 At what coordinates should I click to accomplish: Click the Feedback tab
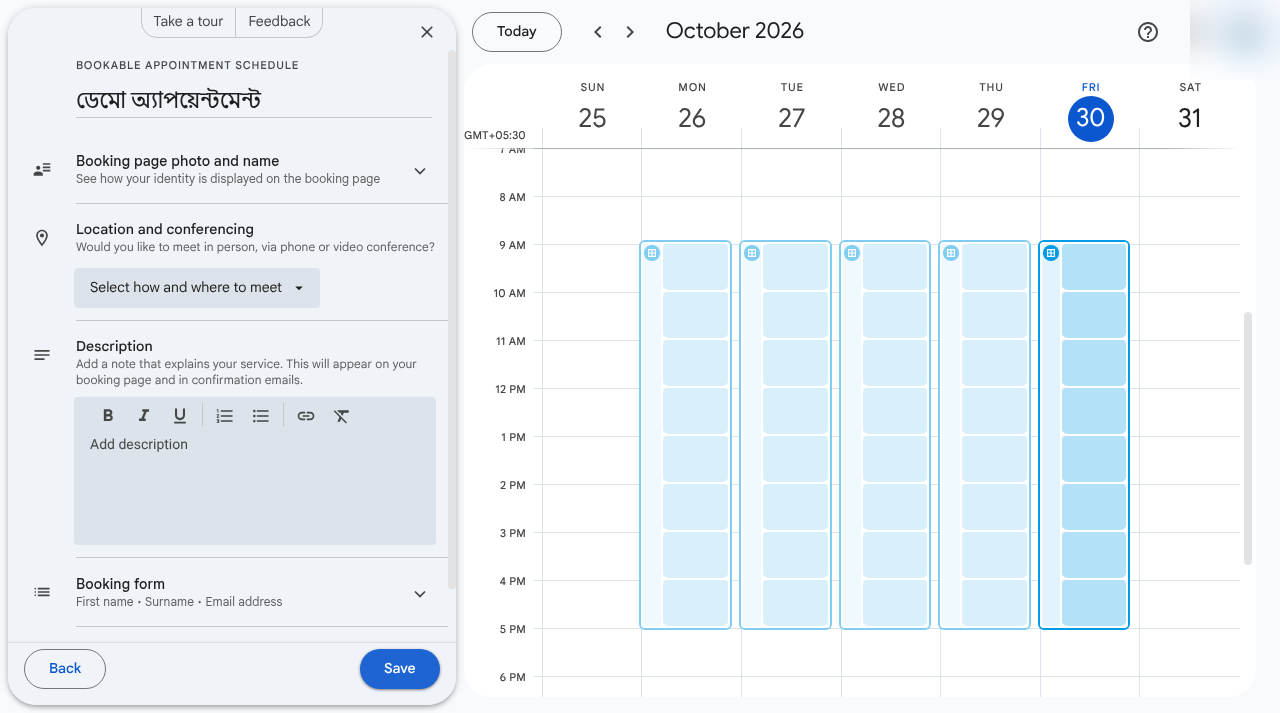(279, 21)
